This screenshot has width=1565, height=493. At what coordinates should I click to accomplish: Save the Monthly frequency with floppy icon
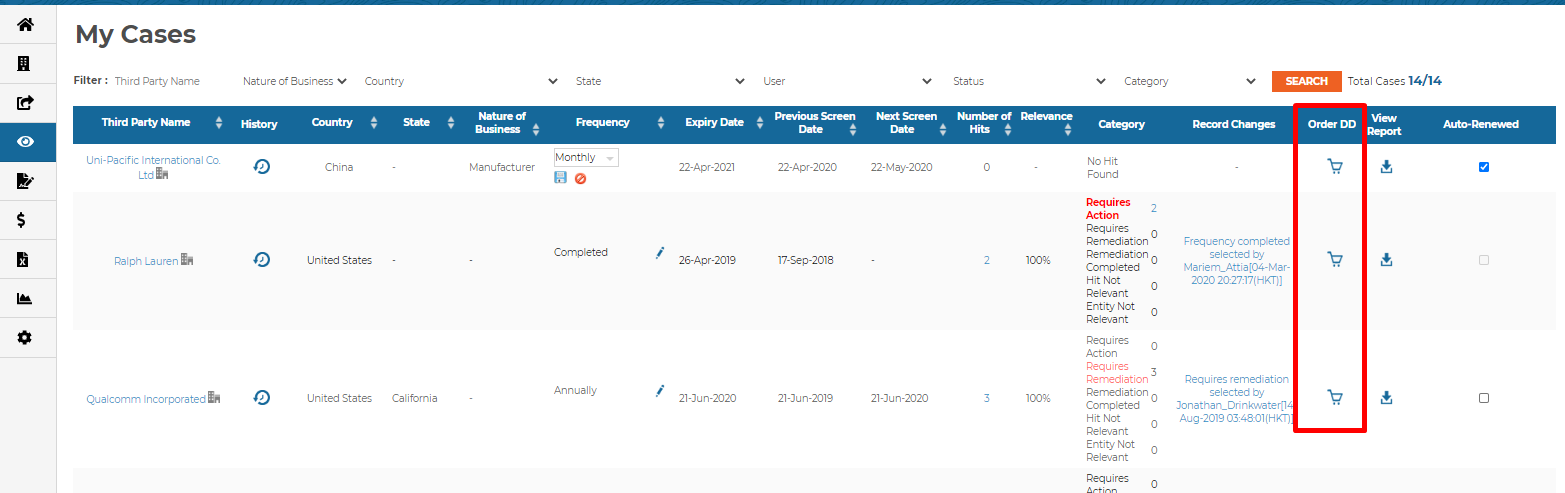tap(561, 178)
